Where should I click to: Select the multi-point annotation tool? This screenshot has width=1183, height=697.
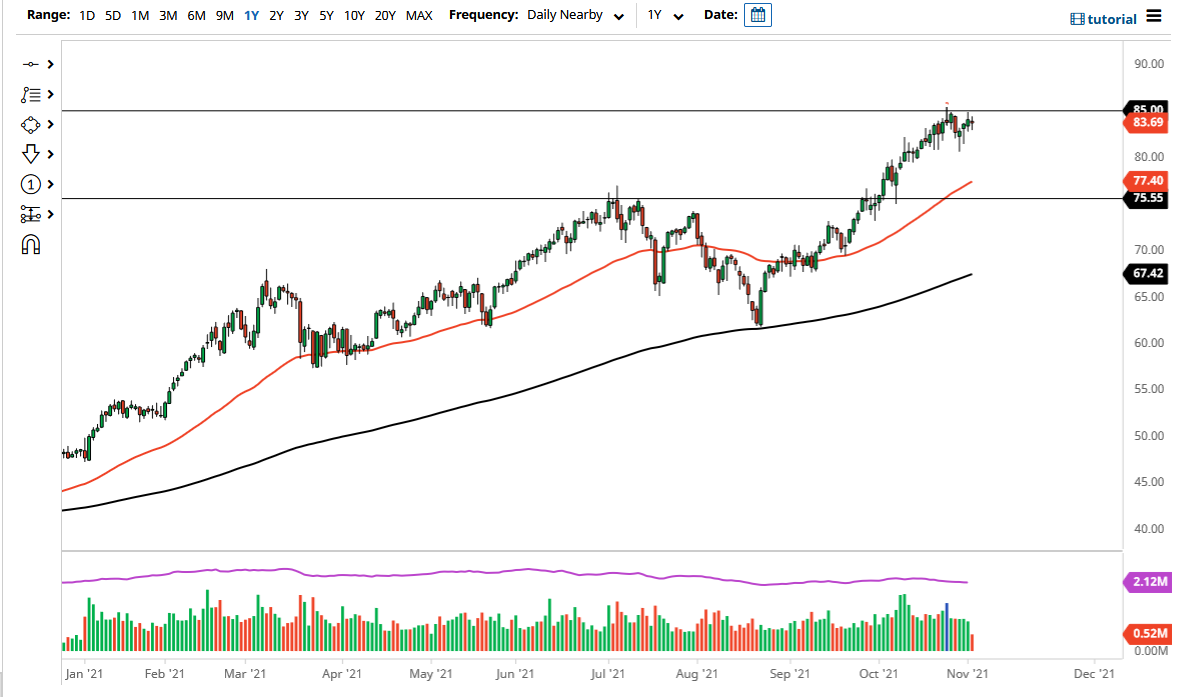(x=31, y=94)
